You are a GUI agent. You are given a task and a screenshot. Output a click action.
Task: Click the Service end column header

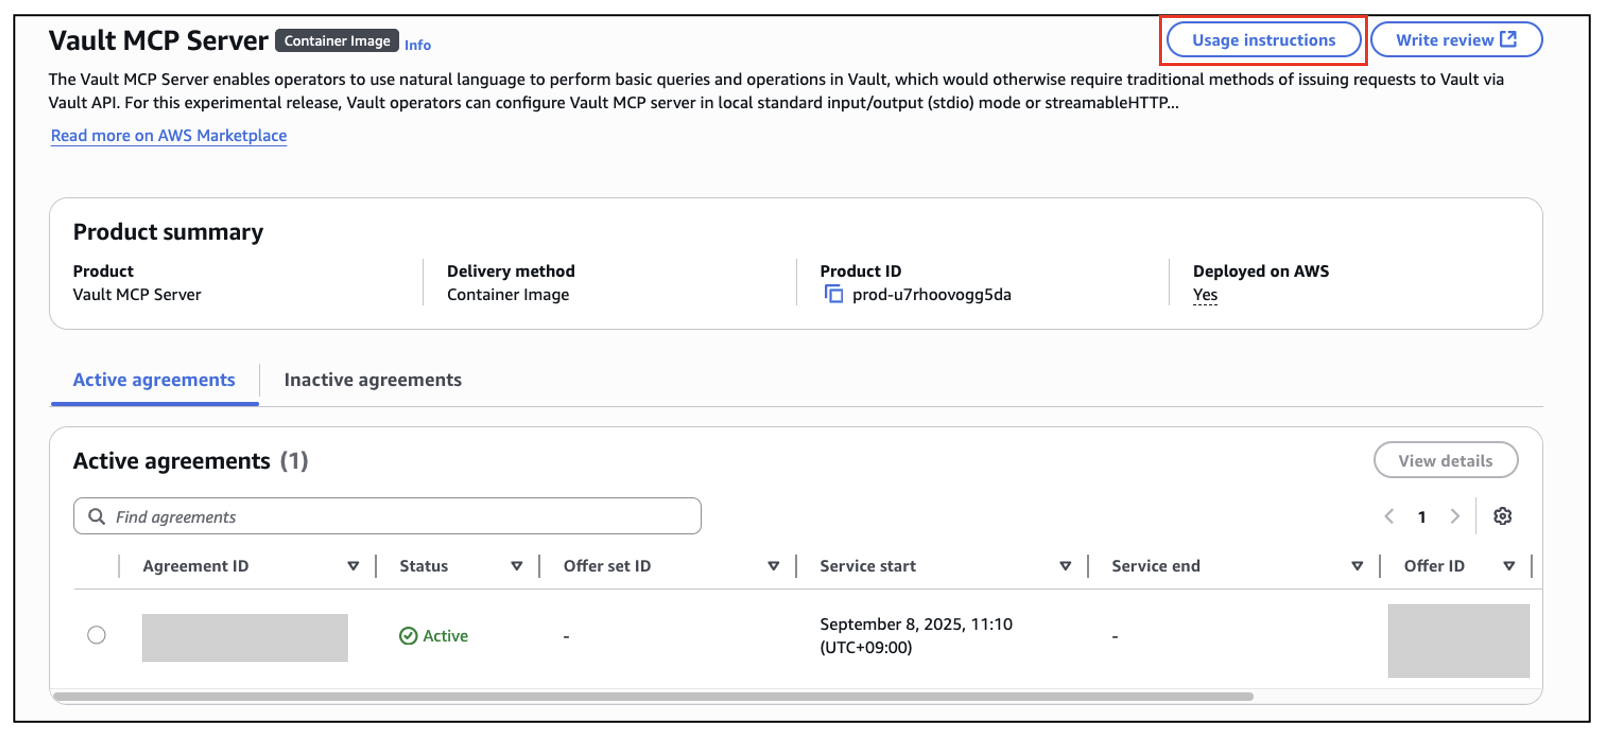coord(1156,566)
